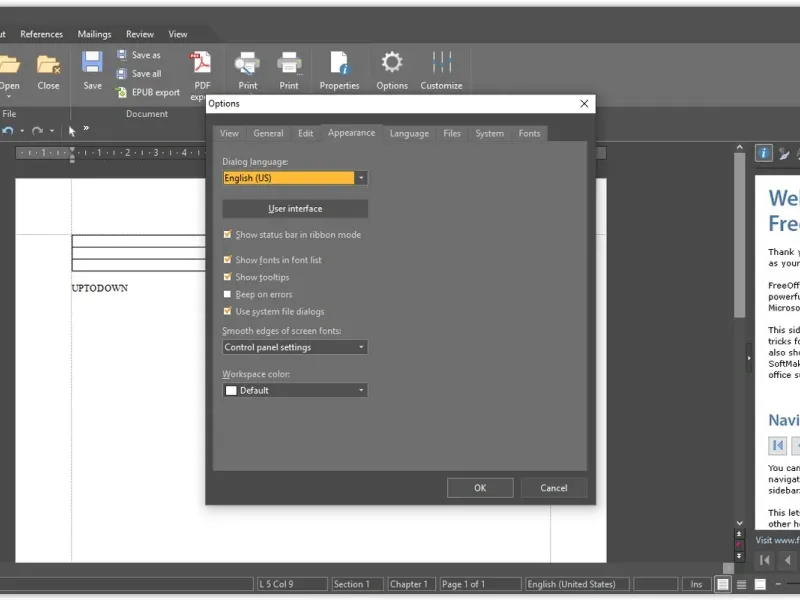
Task: Click the white Default workspace color swatch
Action: pyautogui.click(x=231, y=390)
